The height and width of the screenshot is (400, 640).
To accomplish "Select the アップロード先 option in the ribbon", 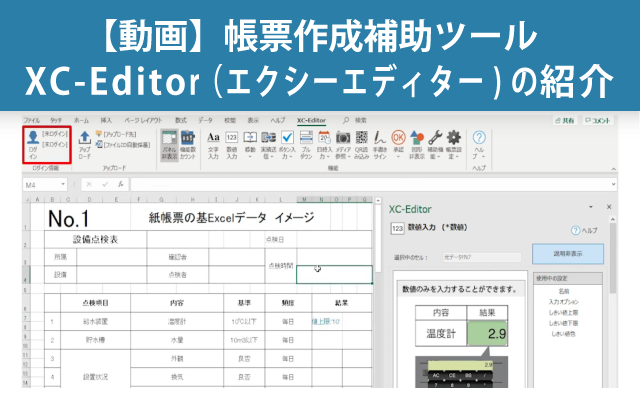I will (x=116, y=134).
